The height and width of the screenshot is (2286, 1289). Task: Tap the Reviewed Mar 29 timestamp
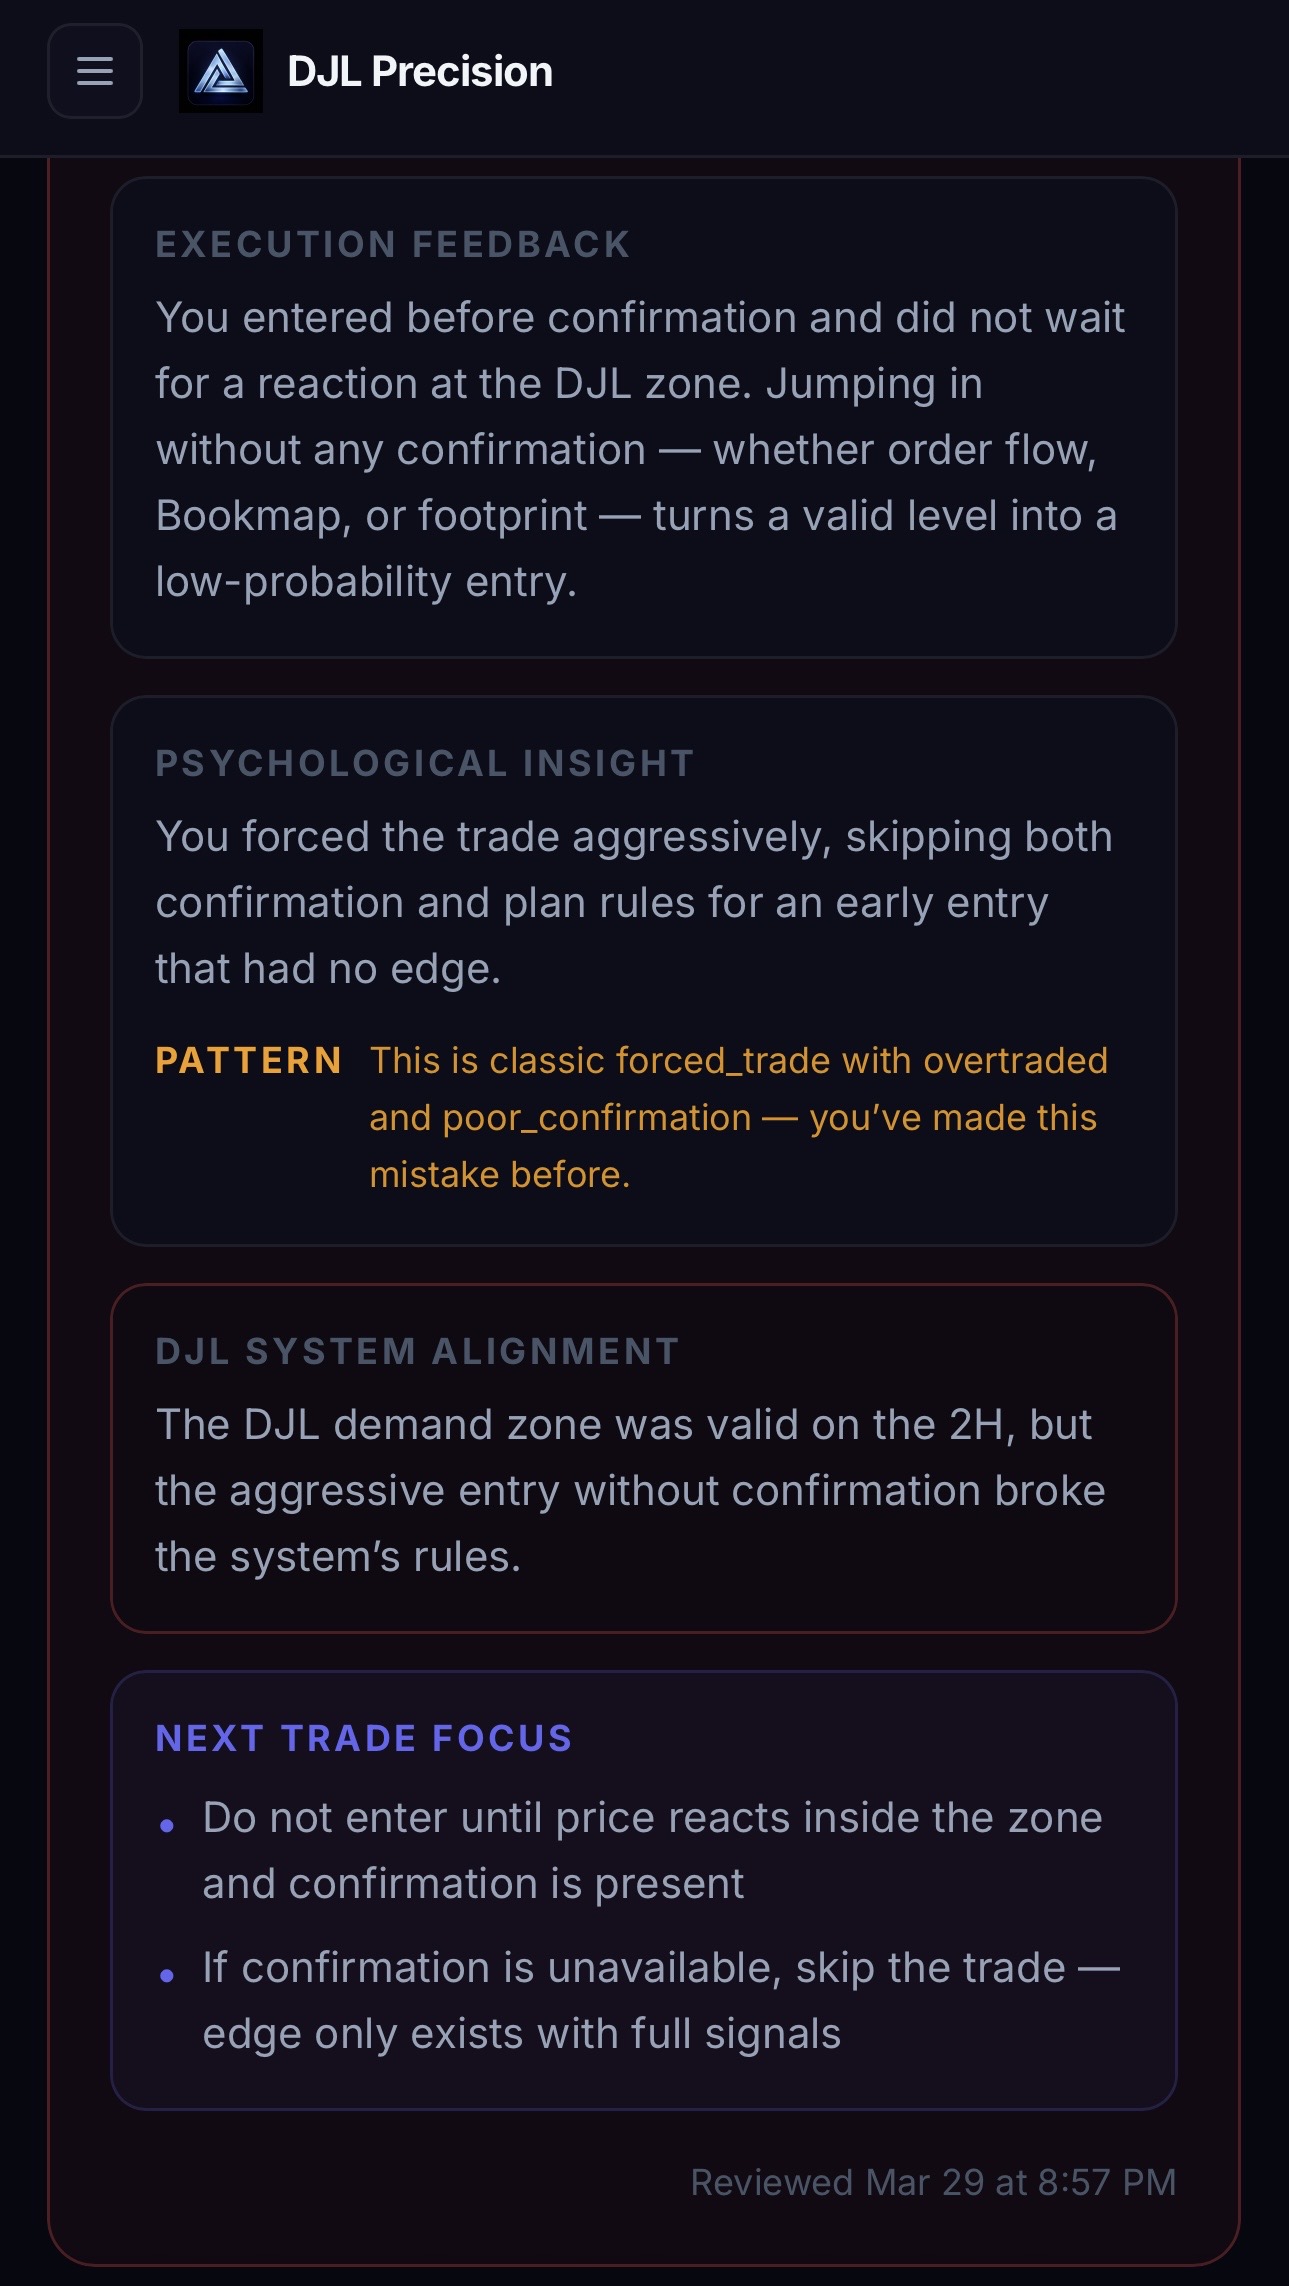point(935,2180)
